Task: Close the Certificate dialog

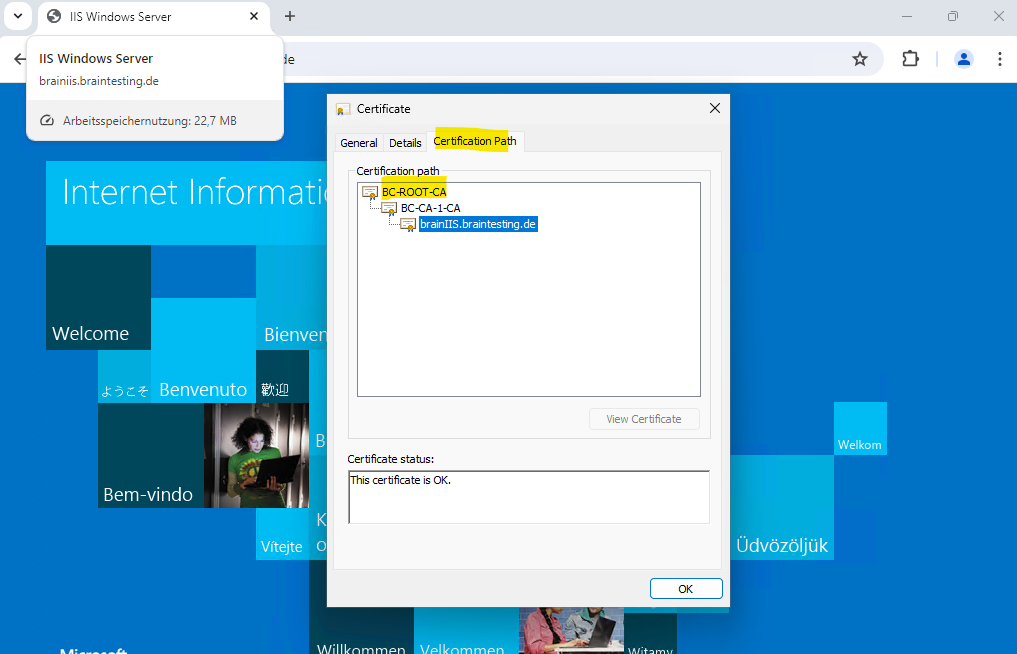Action: (x=715, y=108)
